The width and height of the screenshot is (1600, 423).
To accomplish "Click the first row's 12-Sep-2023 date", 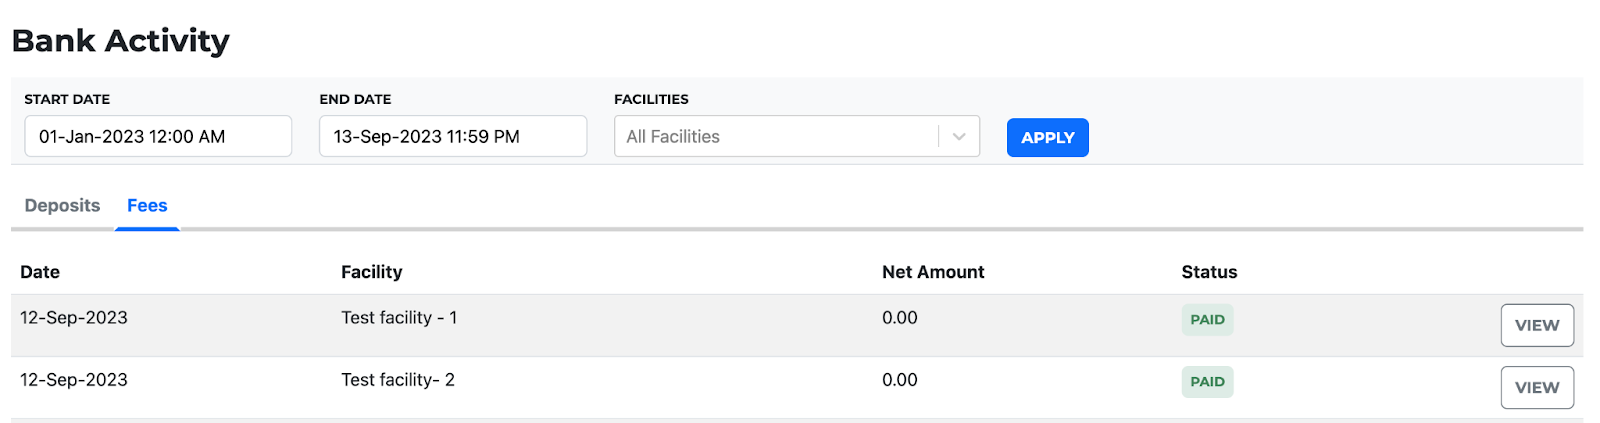I will [74, 318].
